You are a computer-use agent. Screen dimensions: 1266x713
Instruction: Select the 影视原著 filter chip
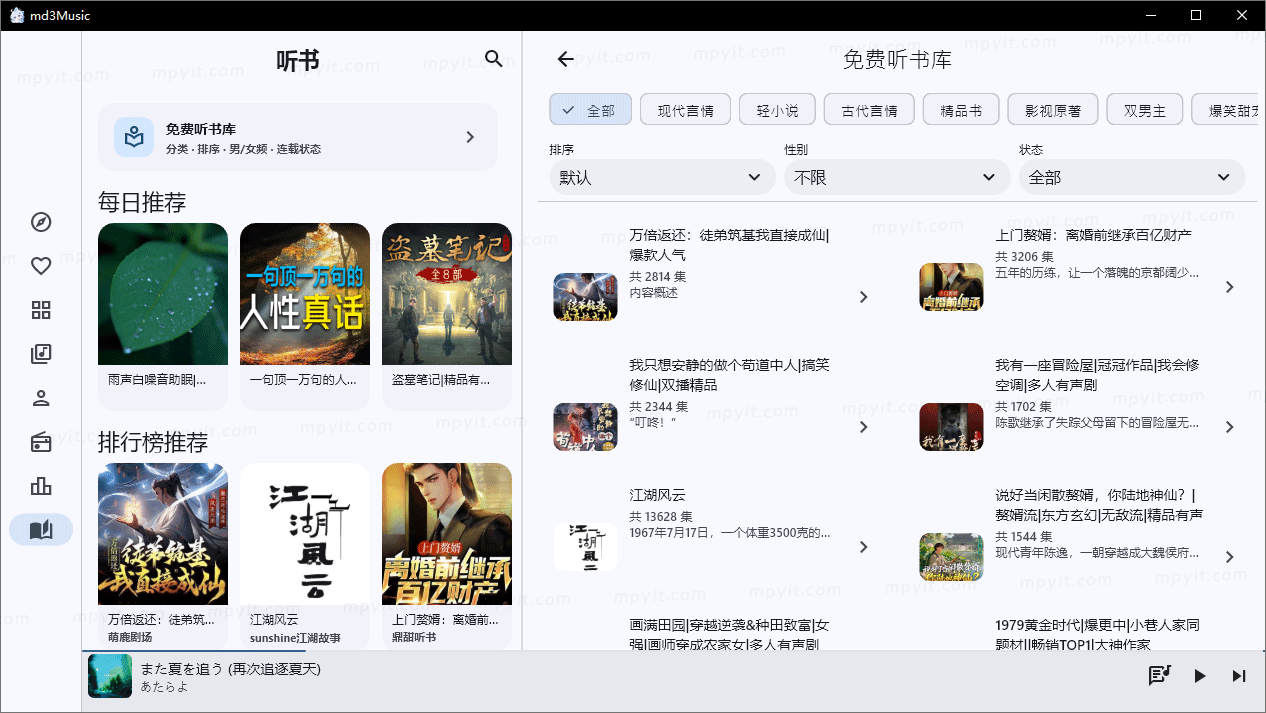click(x=1053, y=110)
